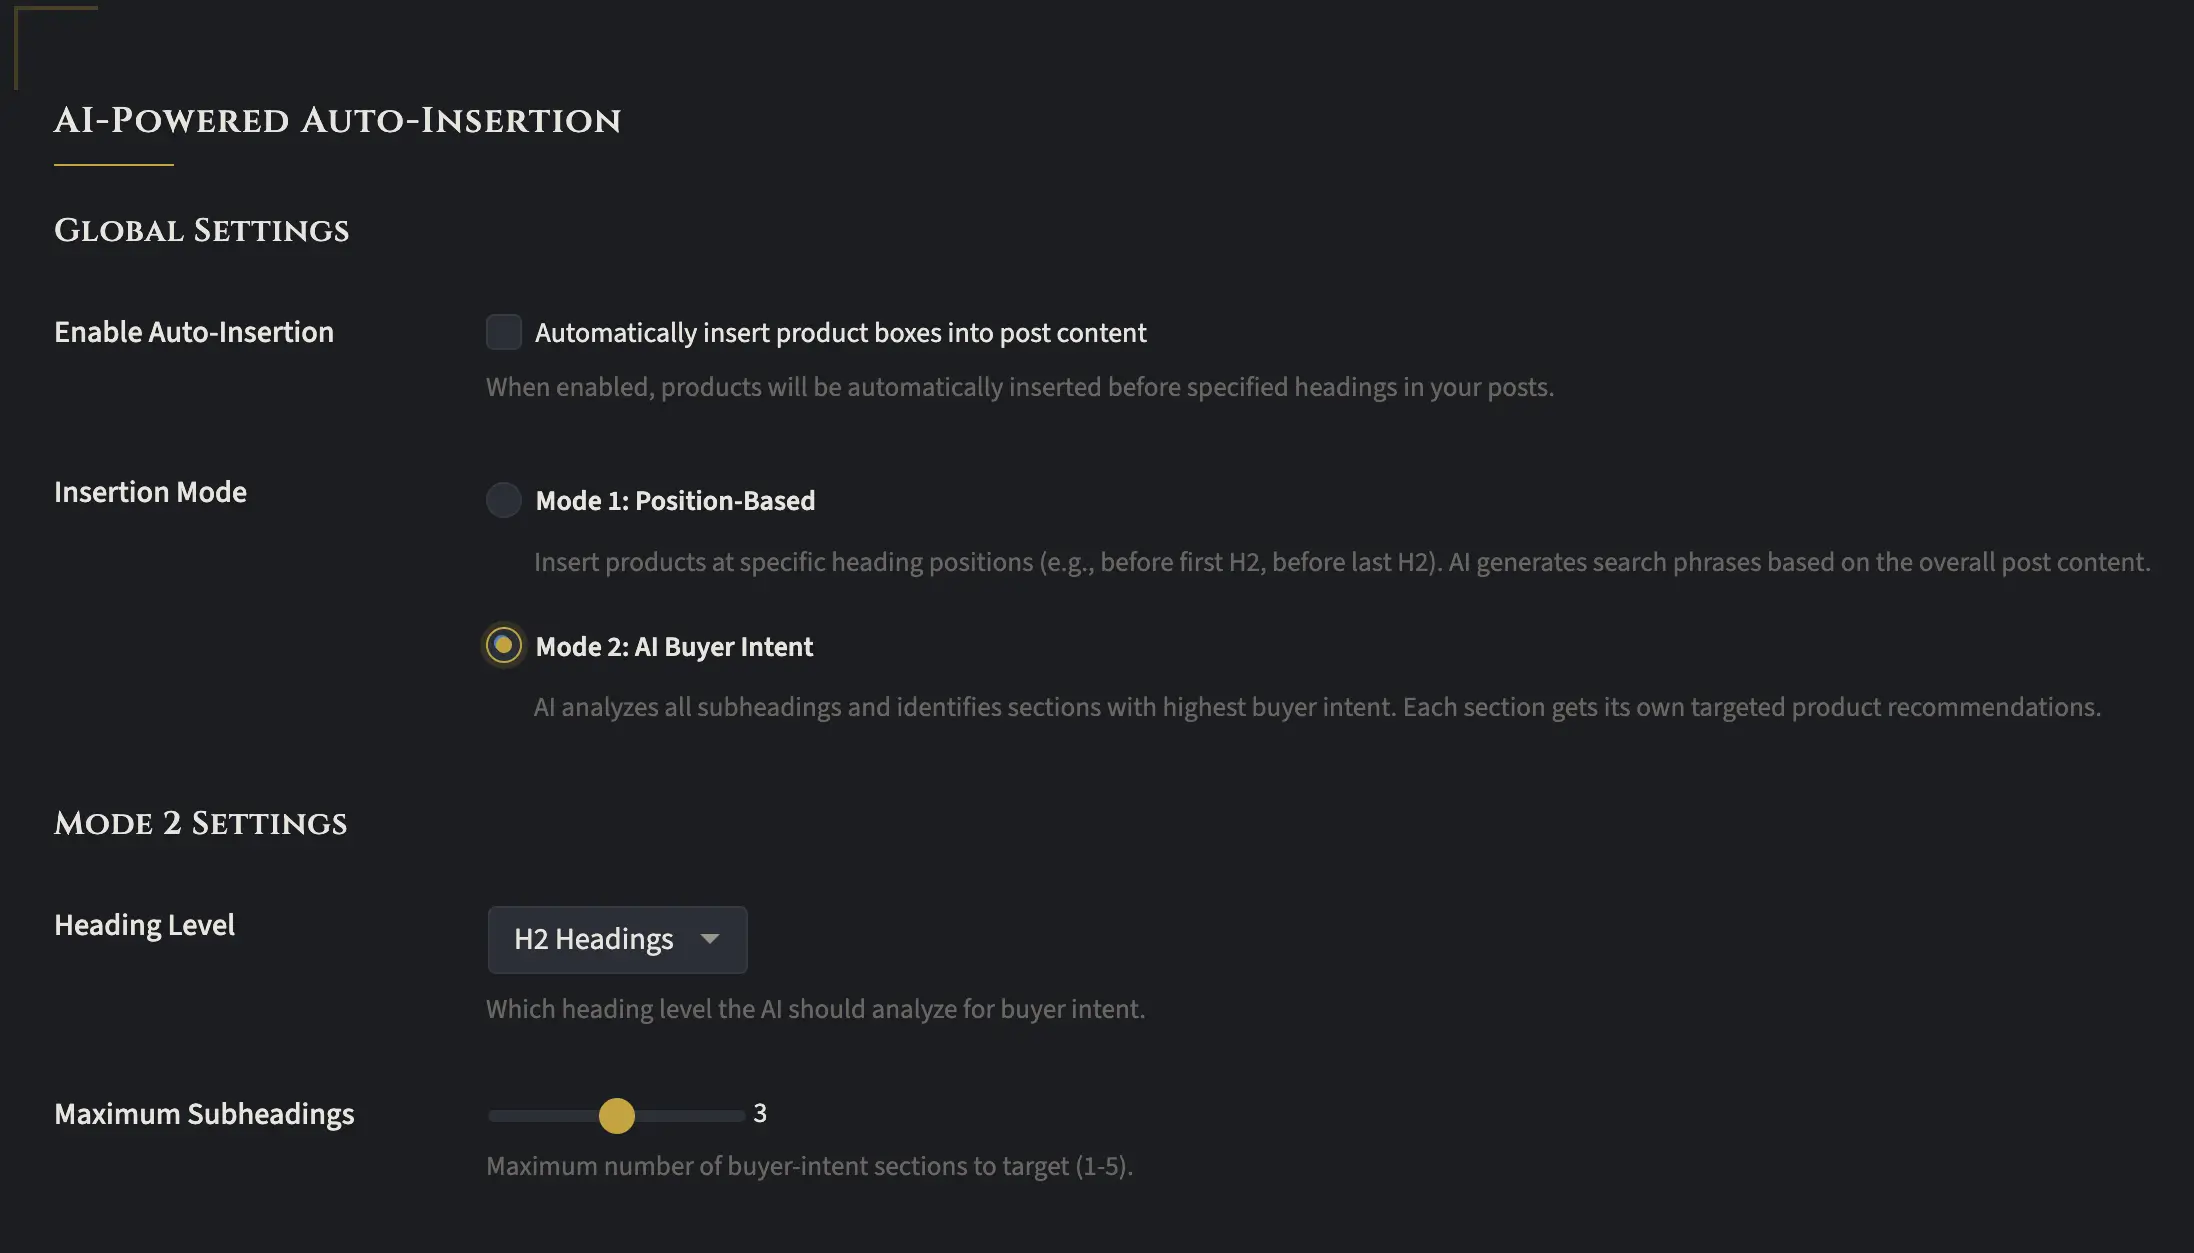Select the Mode 1 Position-Based radio button

[x=503, y=500]
